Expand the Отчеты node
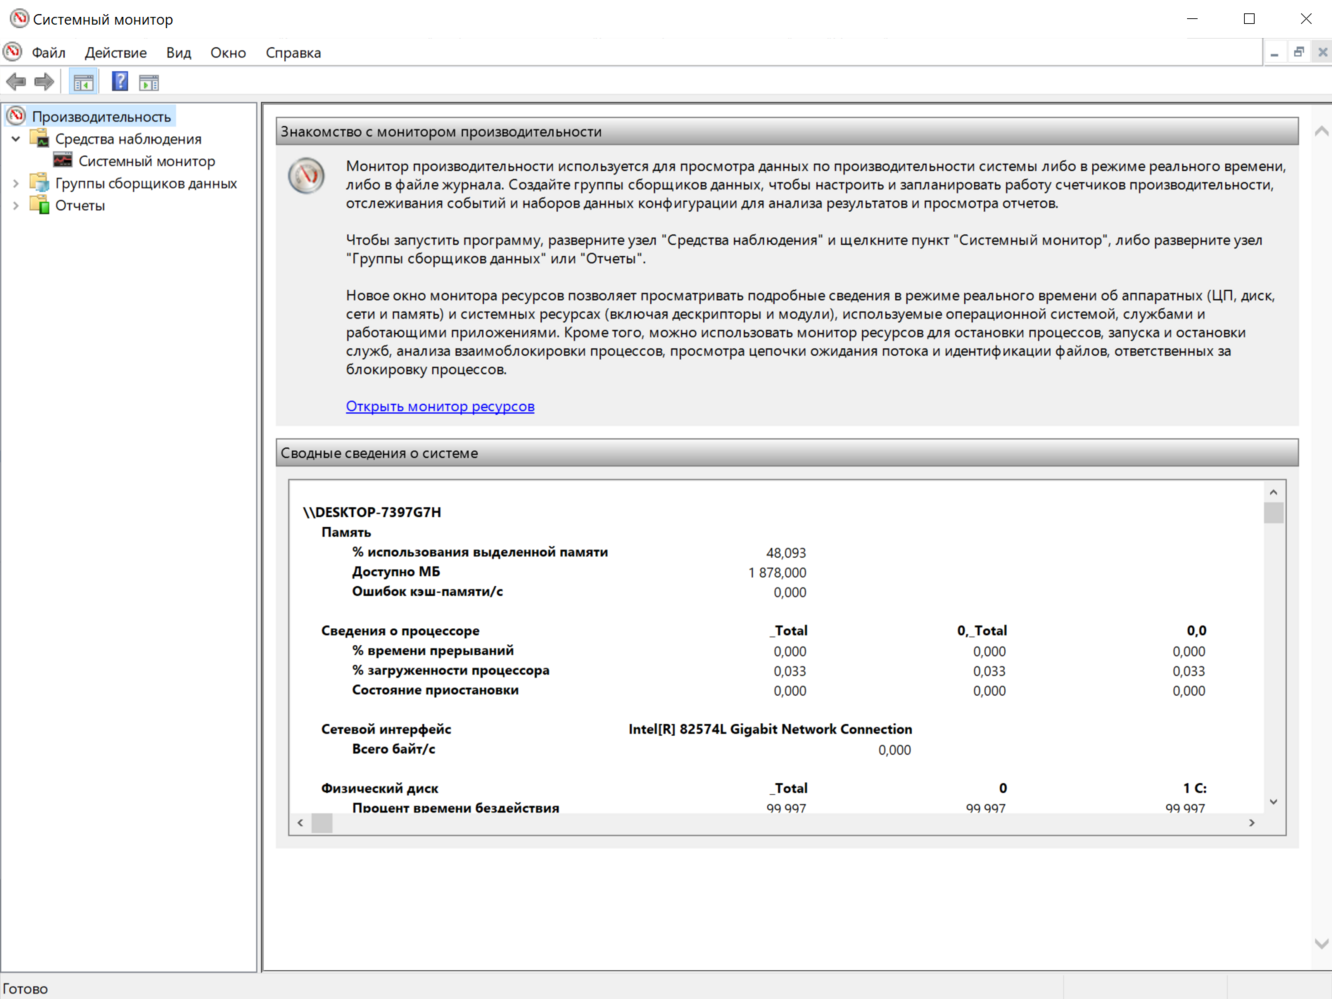Image resolution: width=1332 pixels, height=999 pixels. (x=16, y=206)
